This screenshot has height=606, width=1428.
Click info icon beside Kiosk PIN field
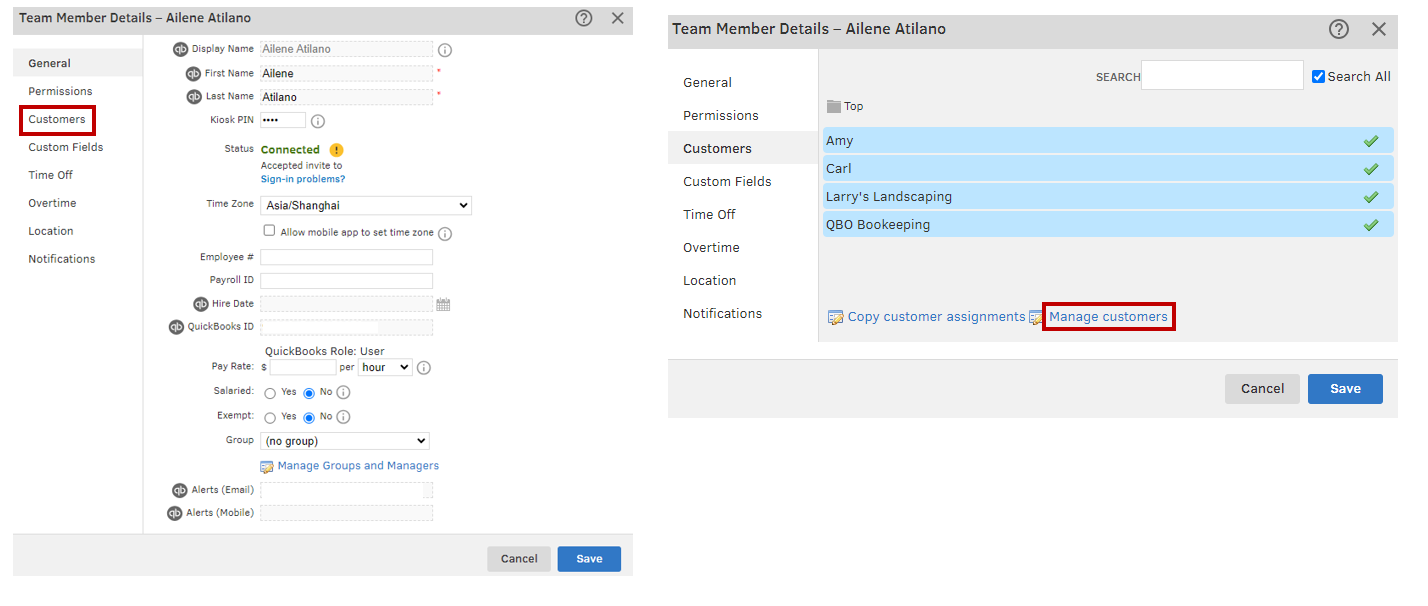[x=318, y=121]
